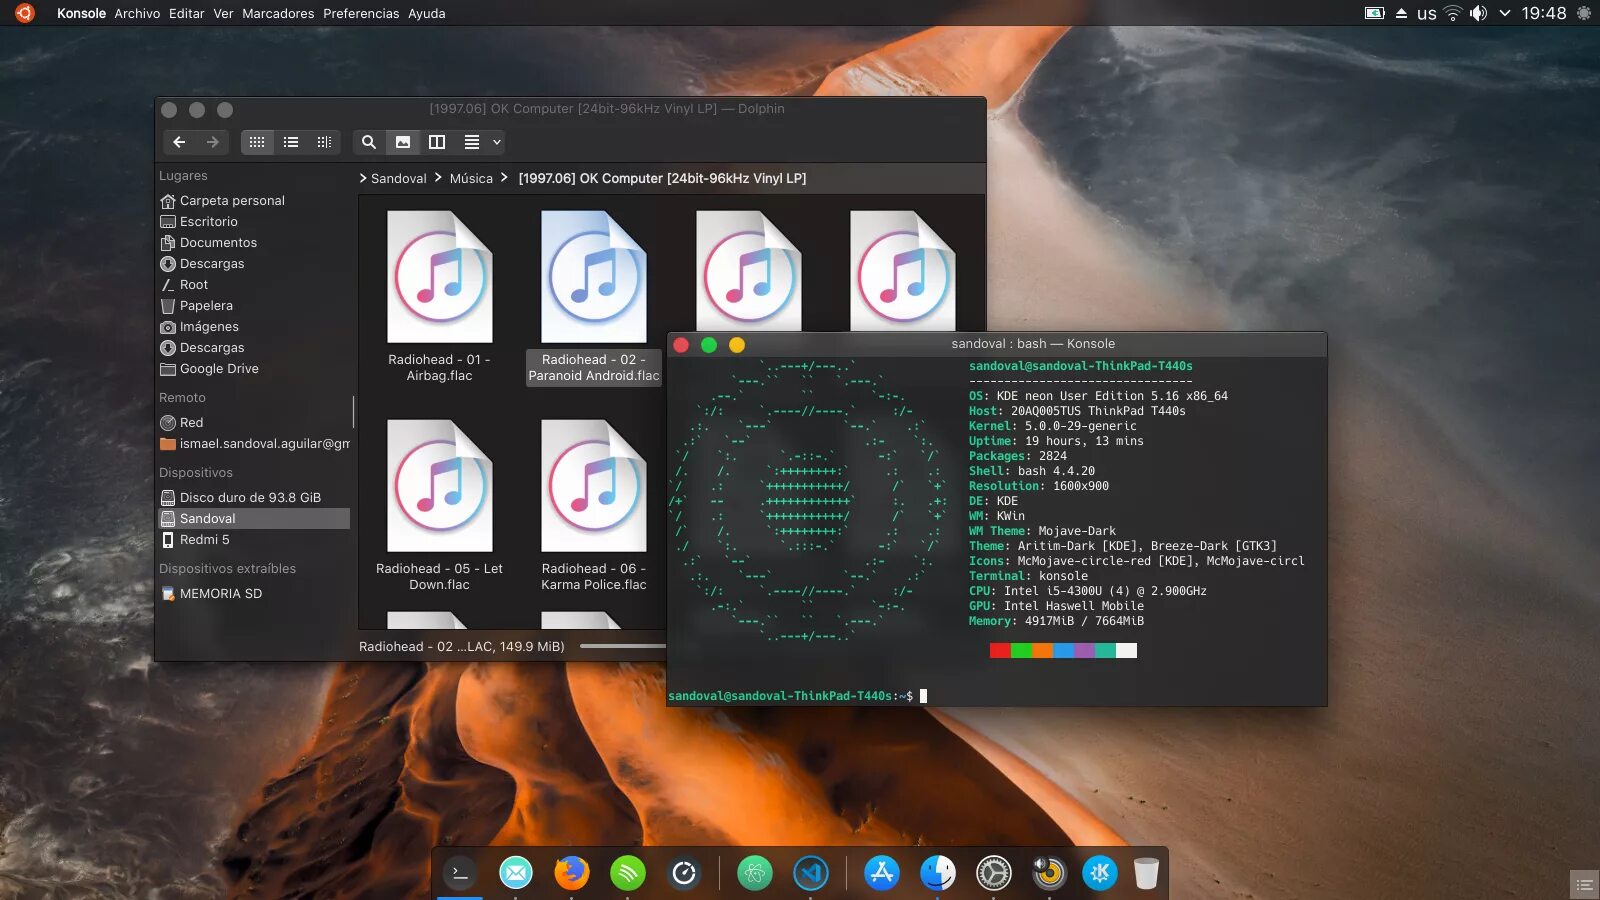Open the Preferencias menu
Viewport: 1600px width, 900px height.
[x=361, y=13]
